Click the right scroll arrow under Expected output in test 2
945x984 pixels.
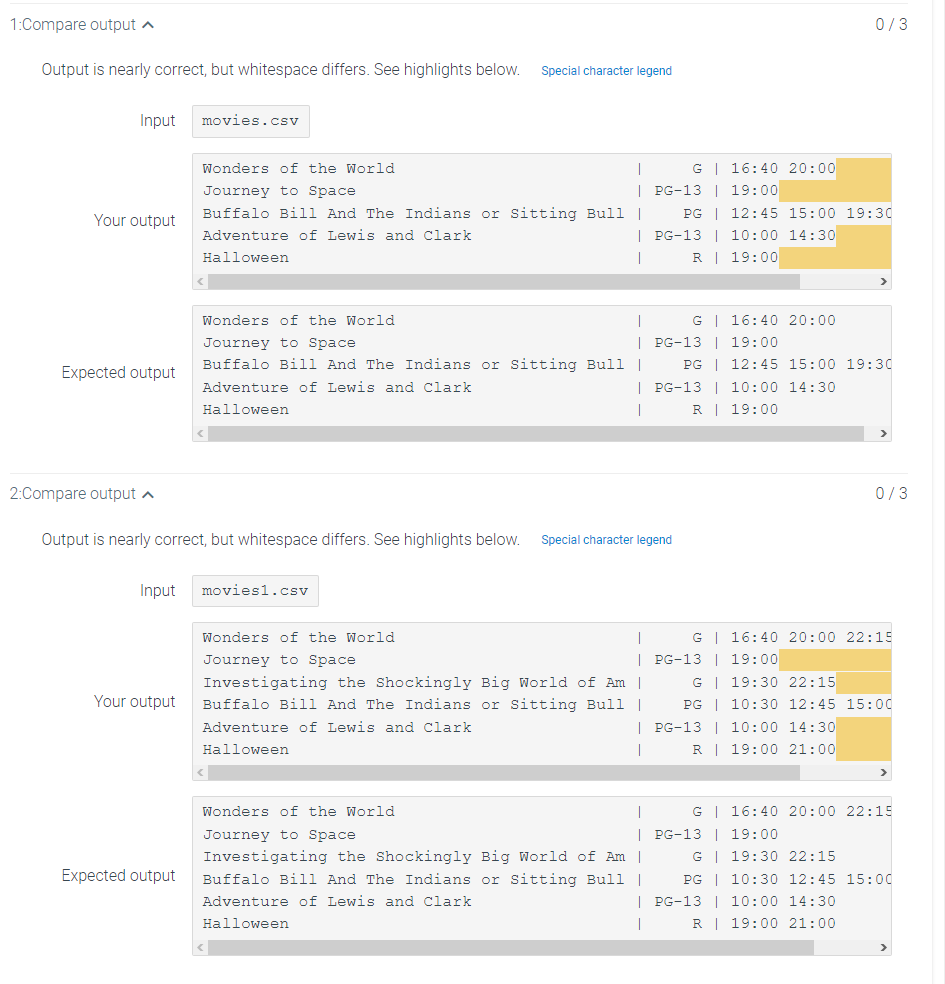coord(882,946)
